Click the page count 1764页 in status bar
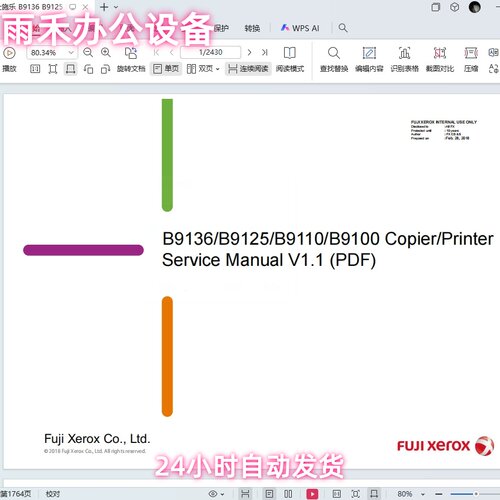The height and width of the screenshot is (500, 500). pyautogui.click(x=15, y=494)
